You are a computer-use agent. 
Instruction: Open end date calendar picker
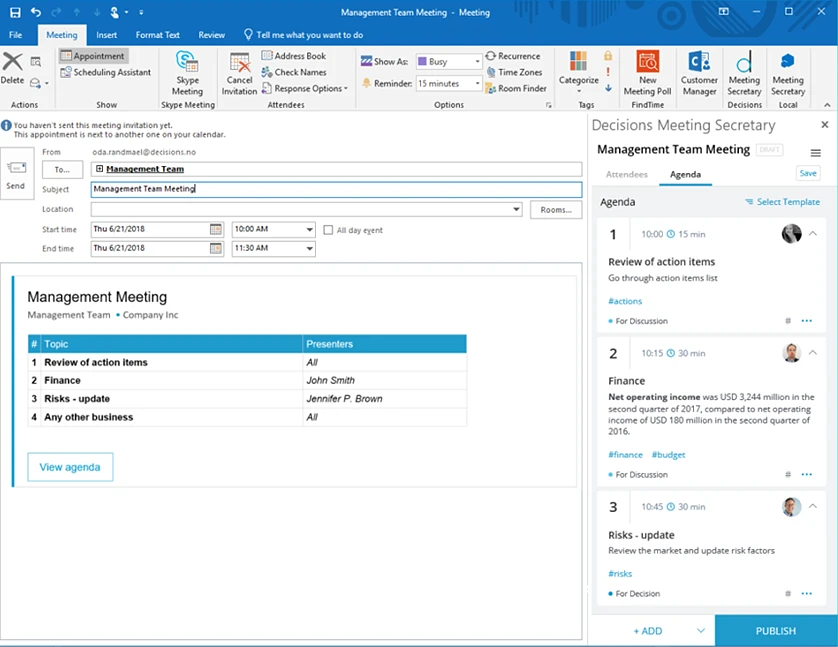click(x=215, y=248)
